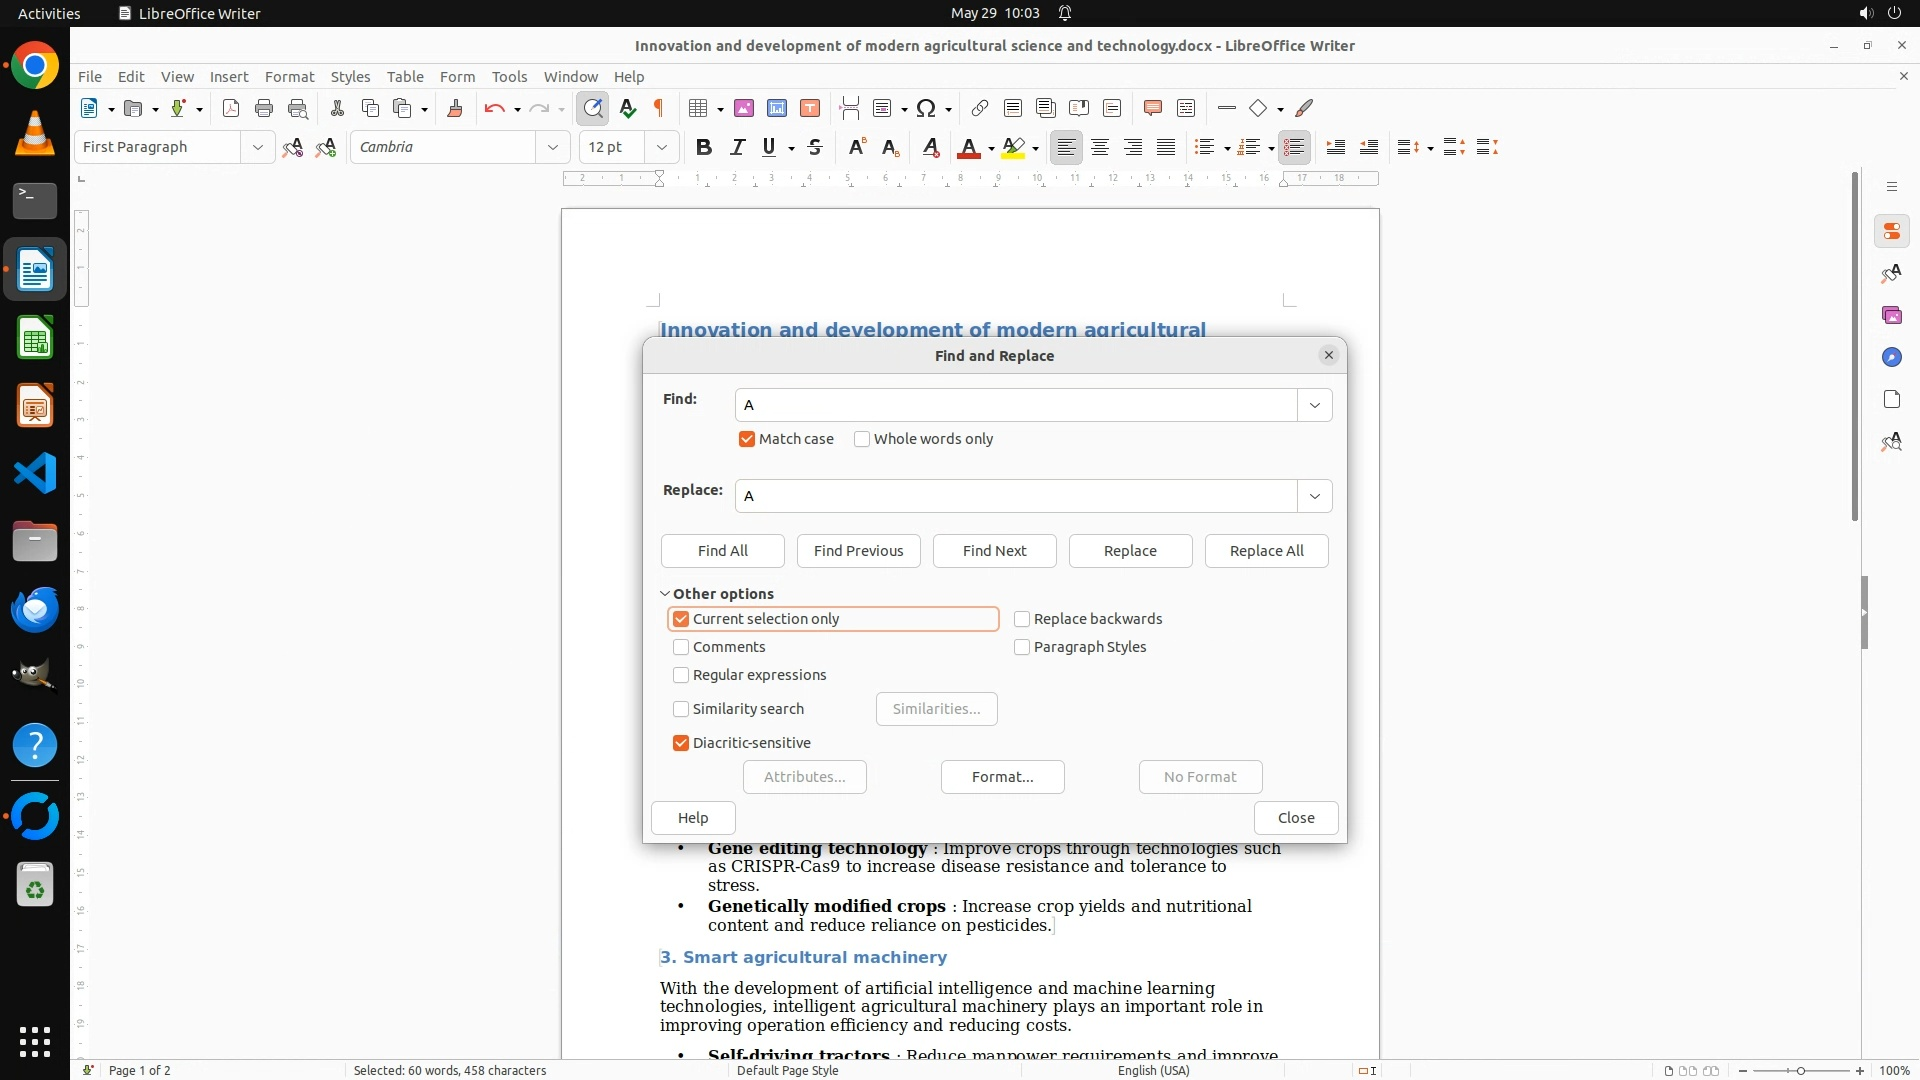Click the Italic formatting icon
Screen dimensions: 1920x1080
tap(737, 147)
